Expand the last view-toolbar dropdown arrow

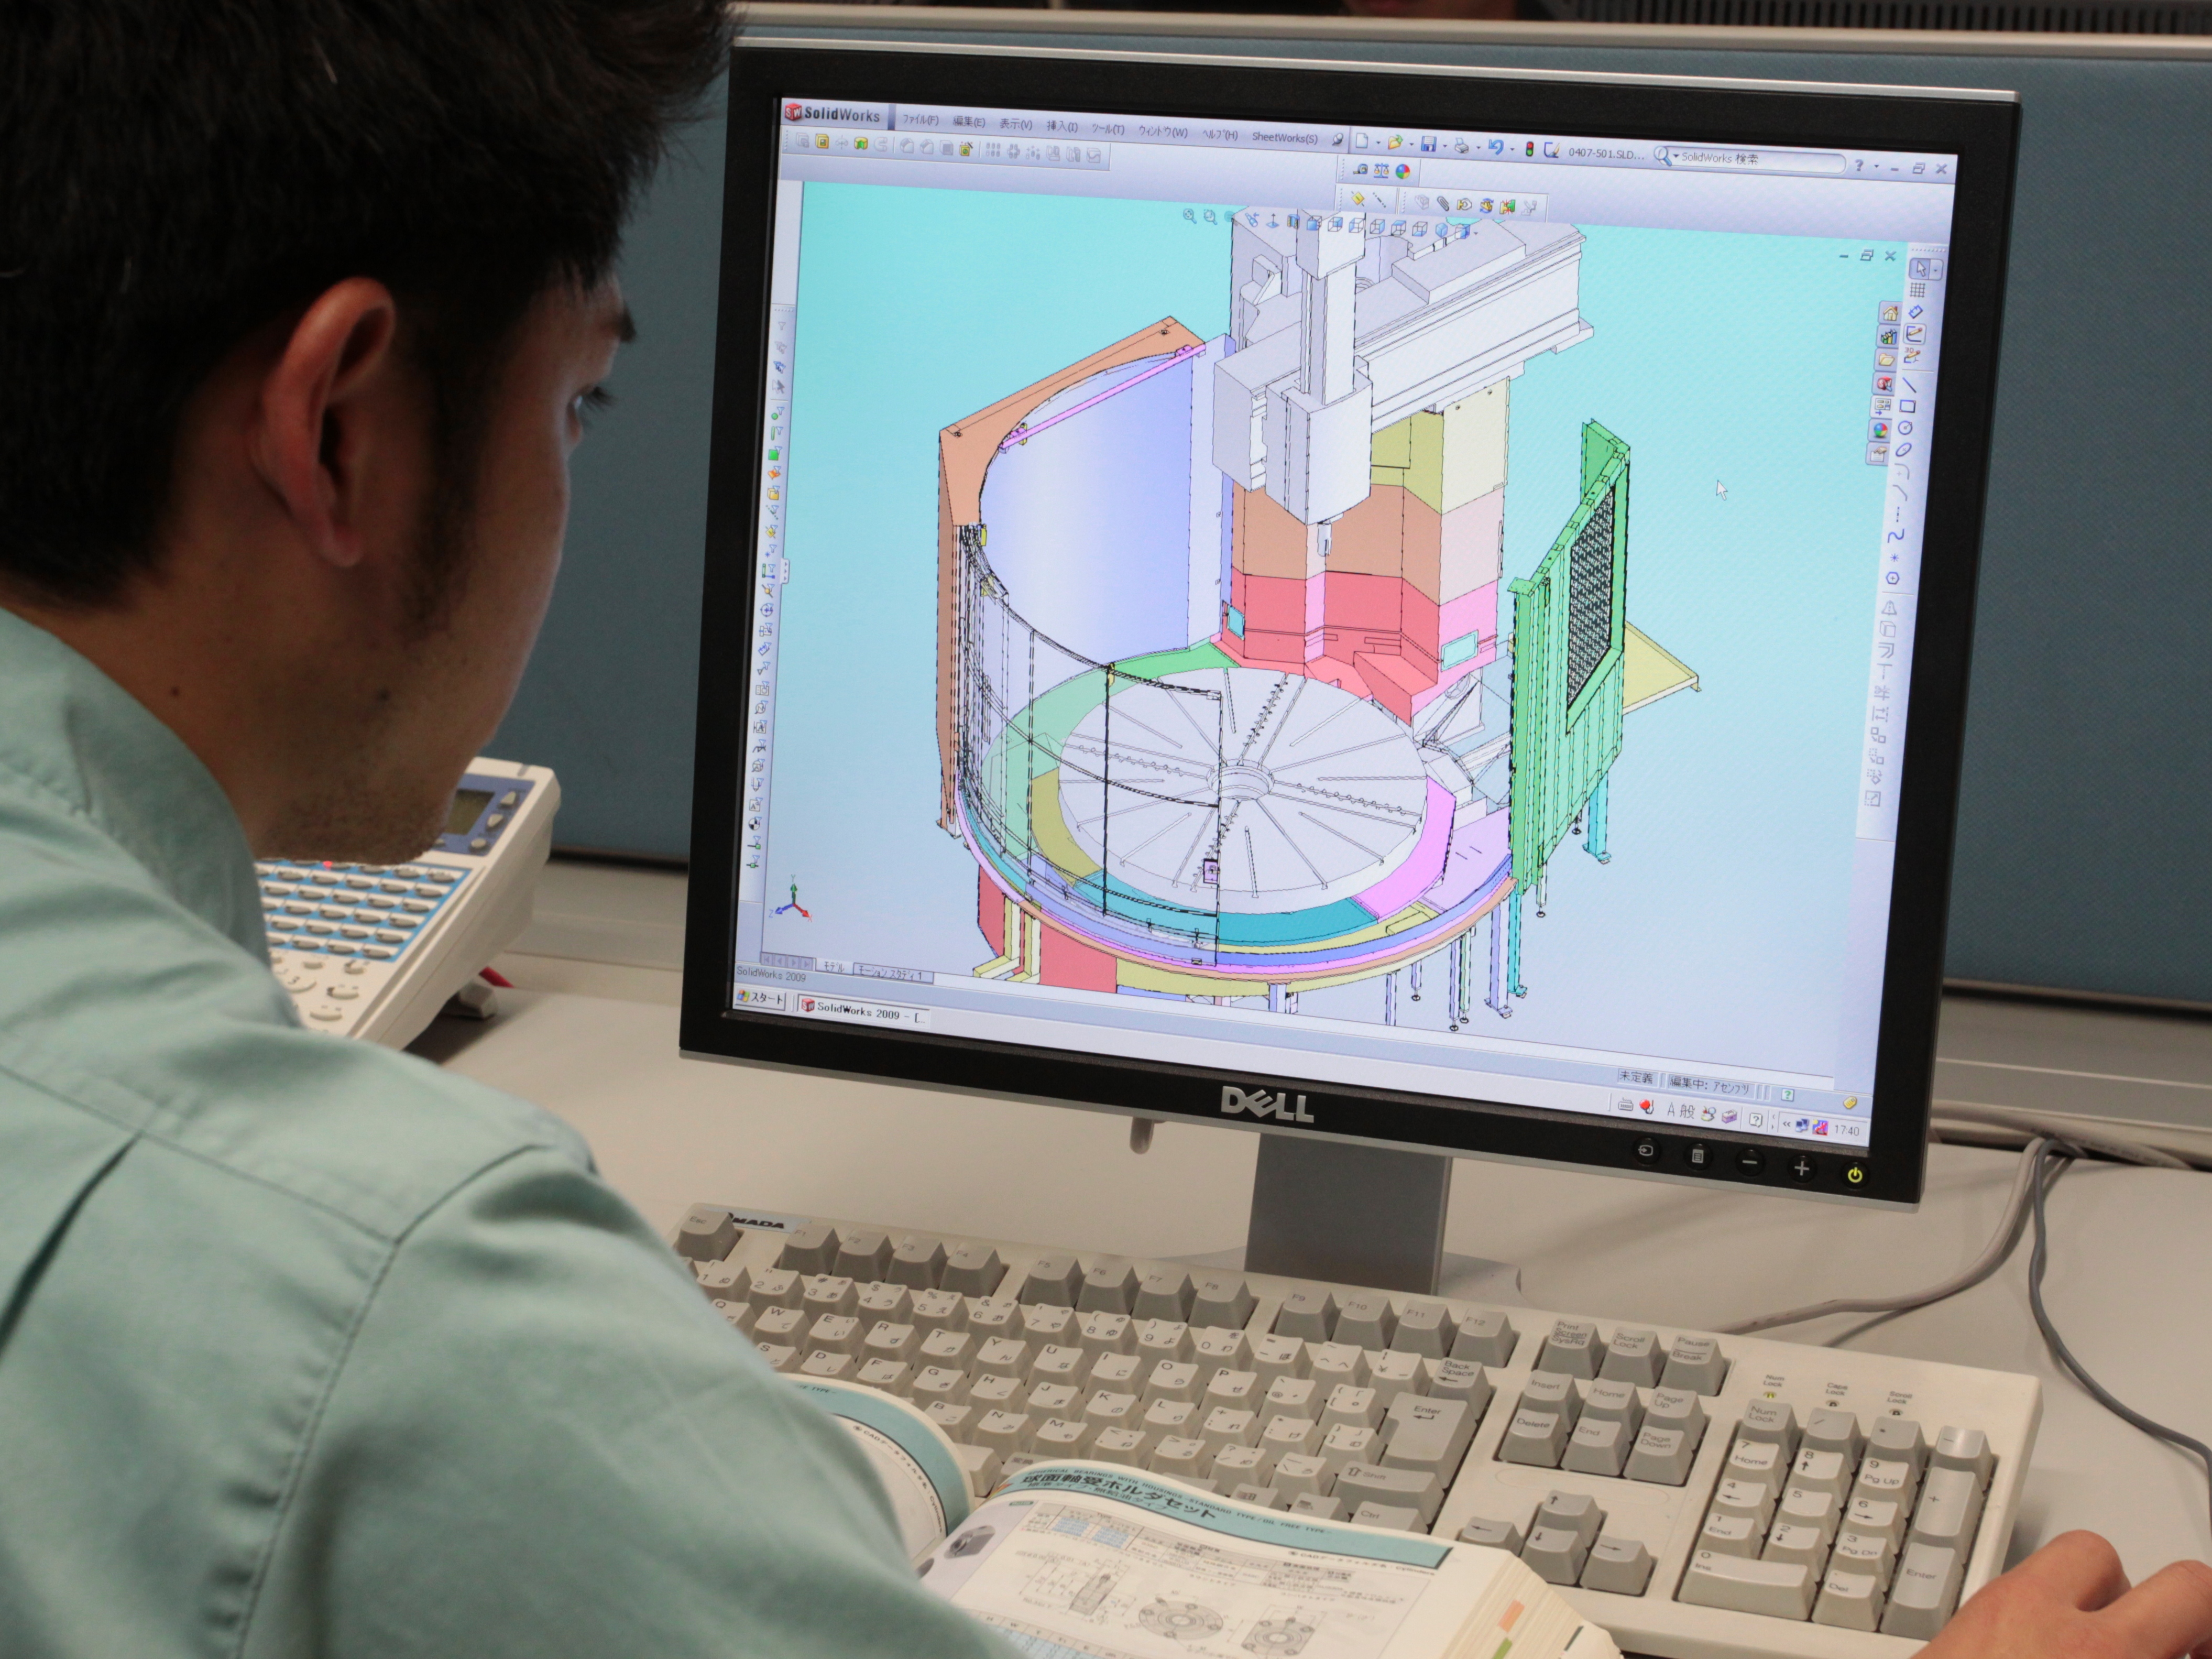pyautogui.click(x=1476, y=233)
